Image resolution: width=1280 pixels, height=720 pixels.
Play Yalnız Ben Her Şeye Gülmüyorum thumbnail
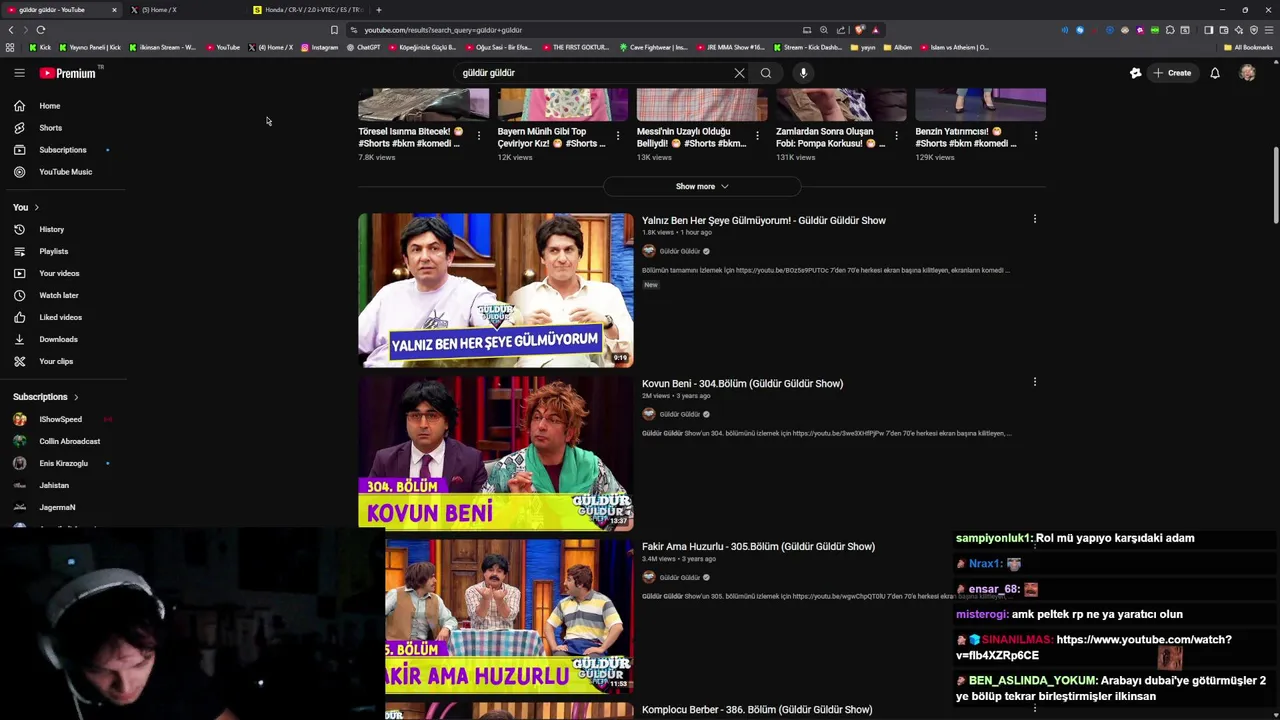coord(496,290)
